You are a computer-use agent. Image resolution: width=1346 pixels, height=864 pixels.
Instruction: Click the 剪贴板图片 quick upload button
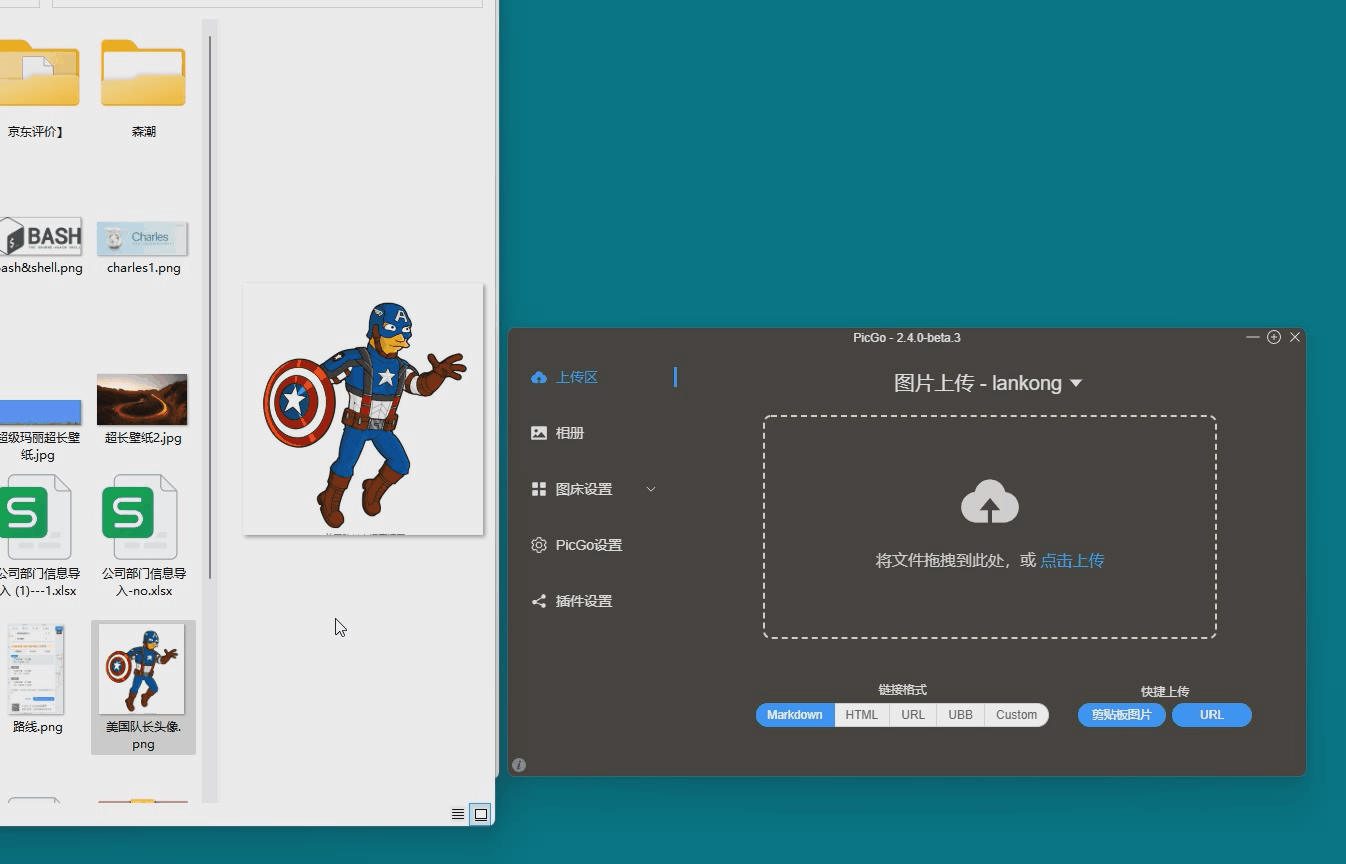click(1122, 715)
